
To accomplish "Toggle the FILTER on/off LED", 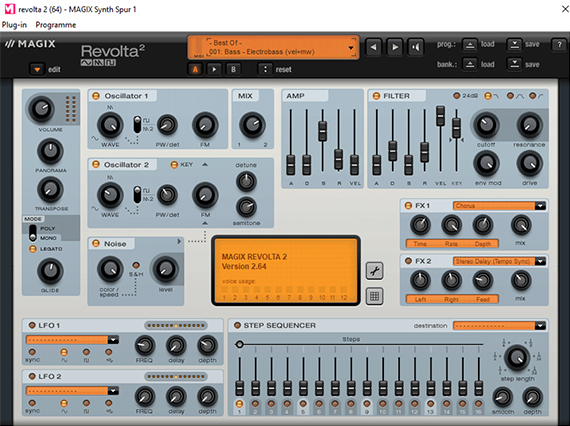I will 376,96.
